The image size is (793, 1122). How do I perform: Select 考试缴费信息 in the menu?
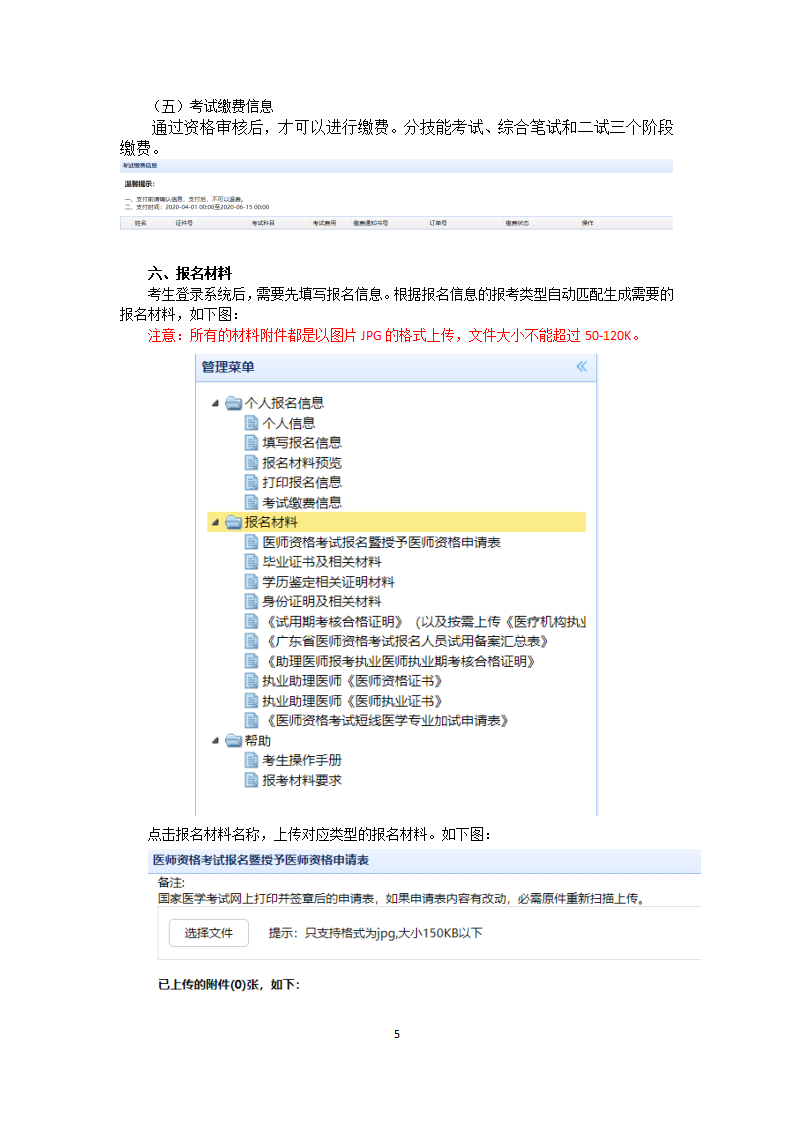301,502
